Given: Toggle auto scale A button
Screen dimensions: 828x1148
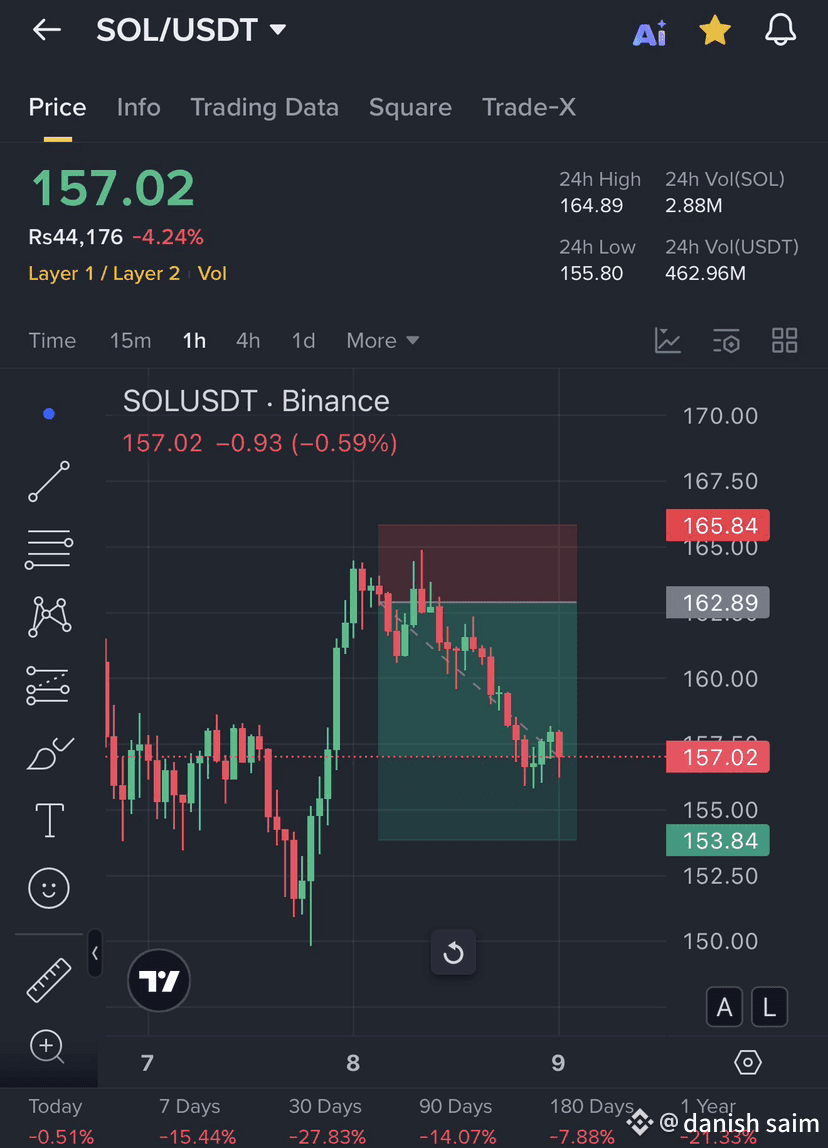Looking at the screenshot, I should [724, 1007].
